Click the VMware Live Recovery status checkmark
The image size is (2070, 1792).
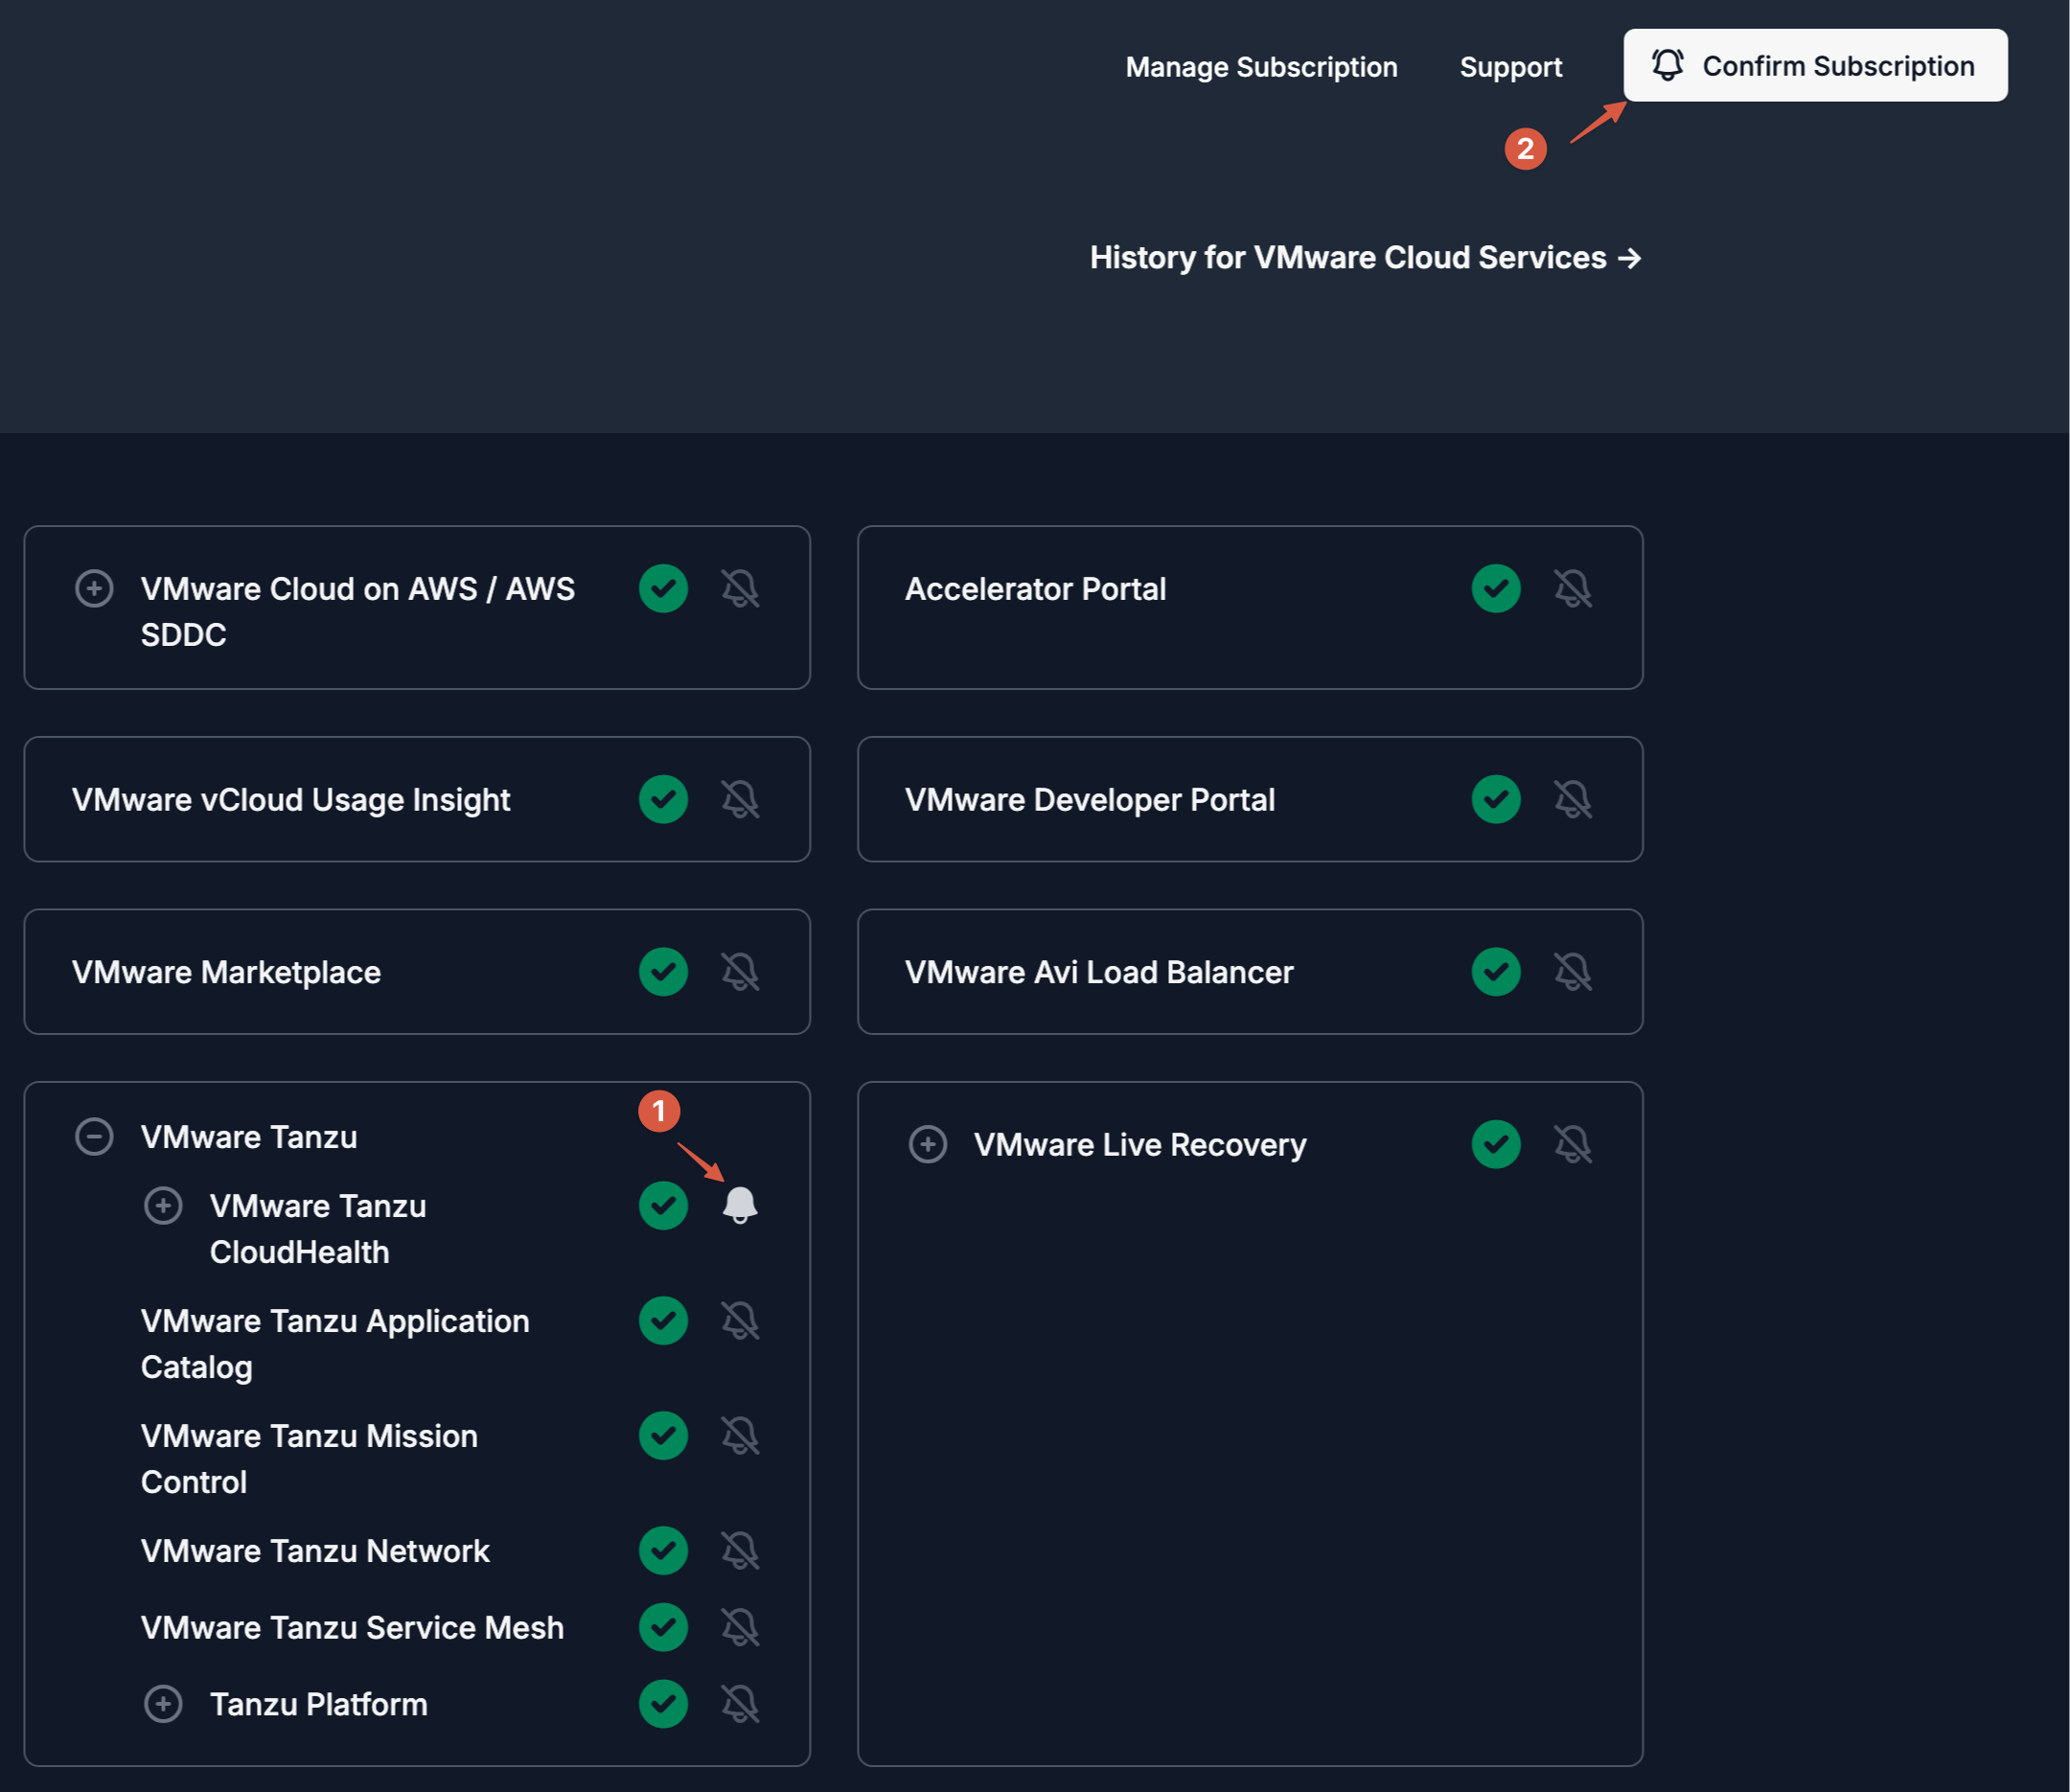click(x=1495, y=1144)
